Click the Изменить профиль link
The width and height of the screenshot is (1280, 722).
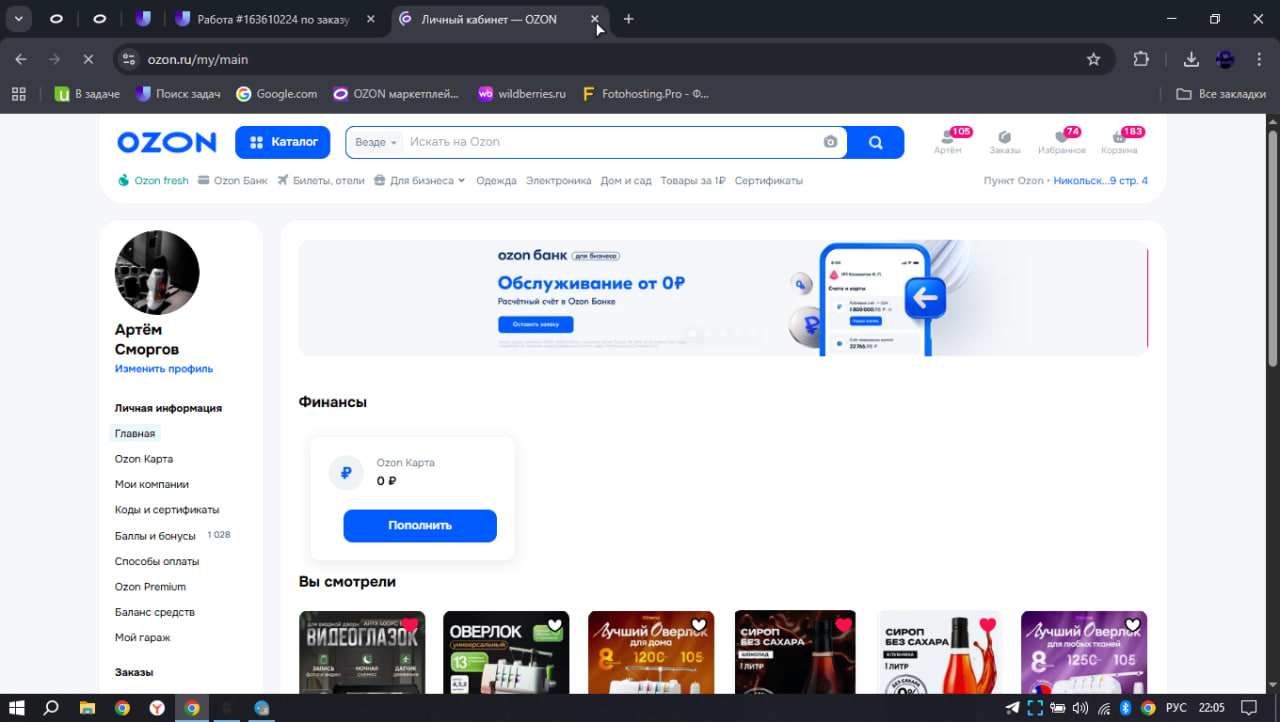click(164, 369)
